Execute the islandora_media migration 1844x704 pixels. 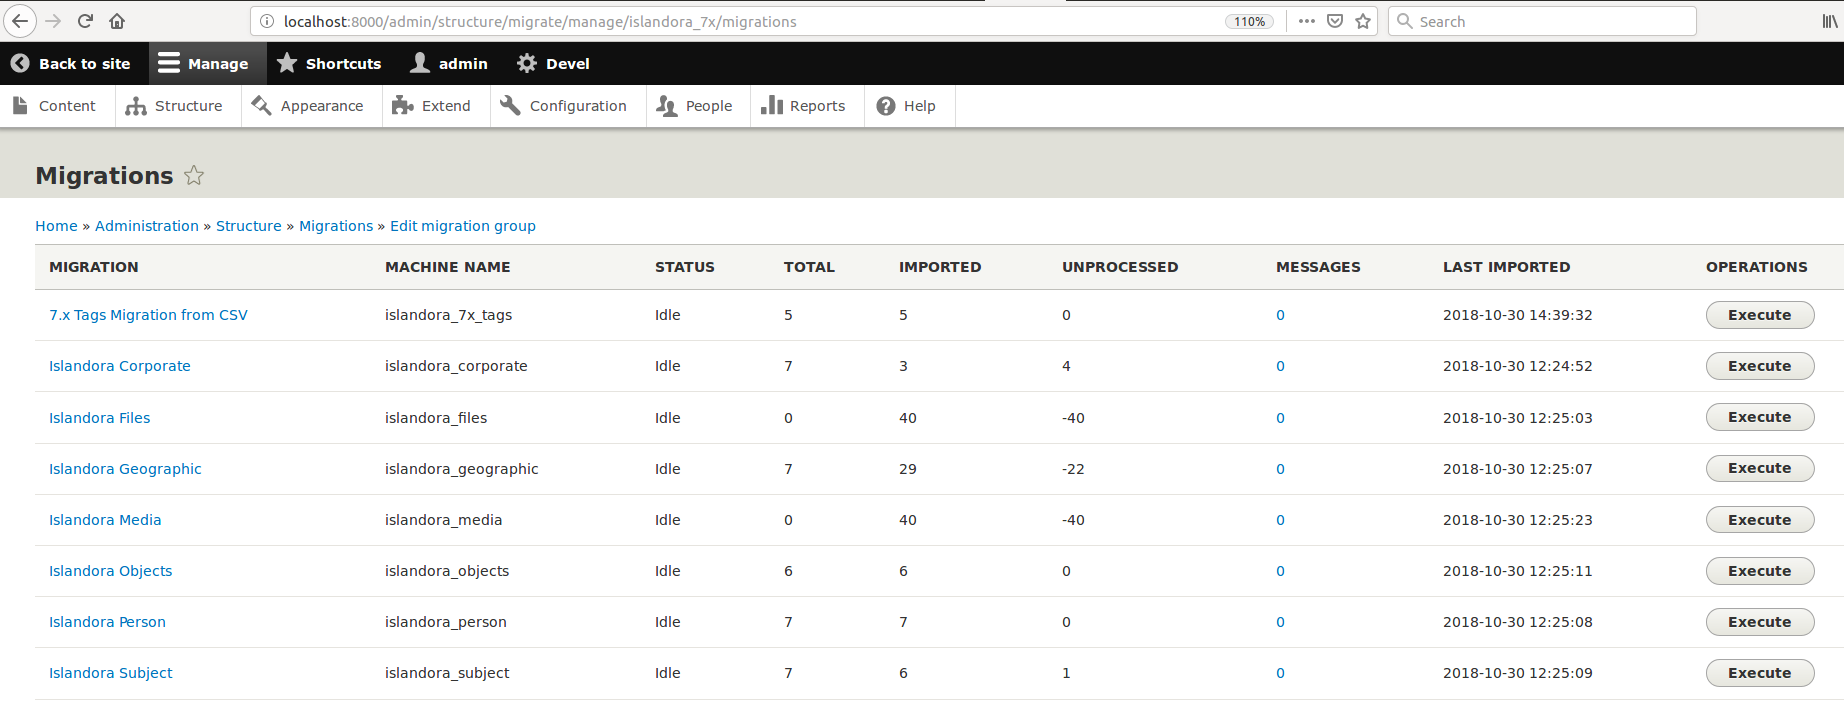[1760, 520]
